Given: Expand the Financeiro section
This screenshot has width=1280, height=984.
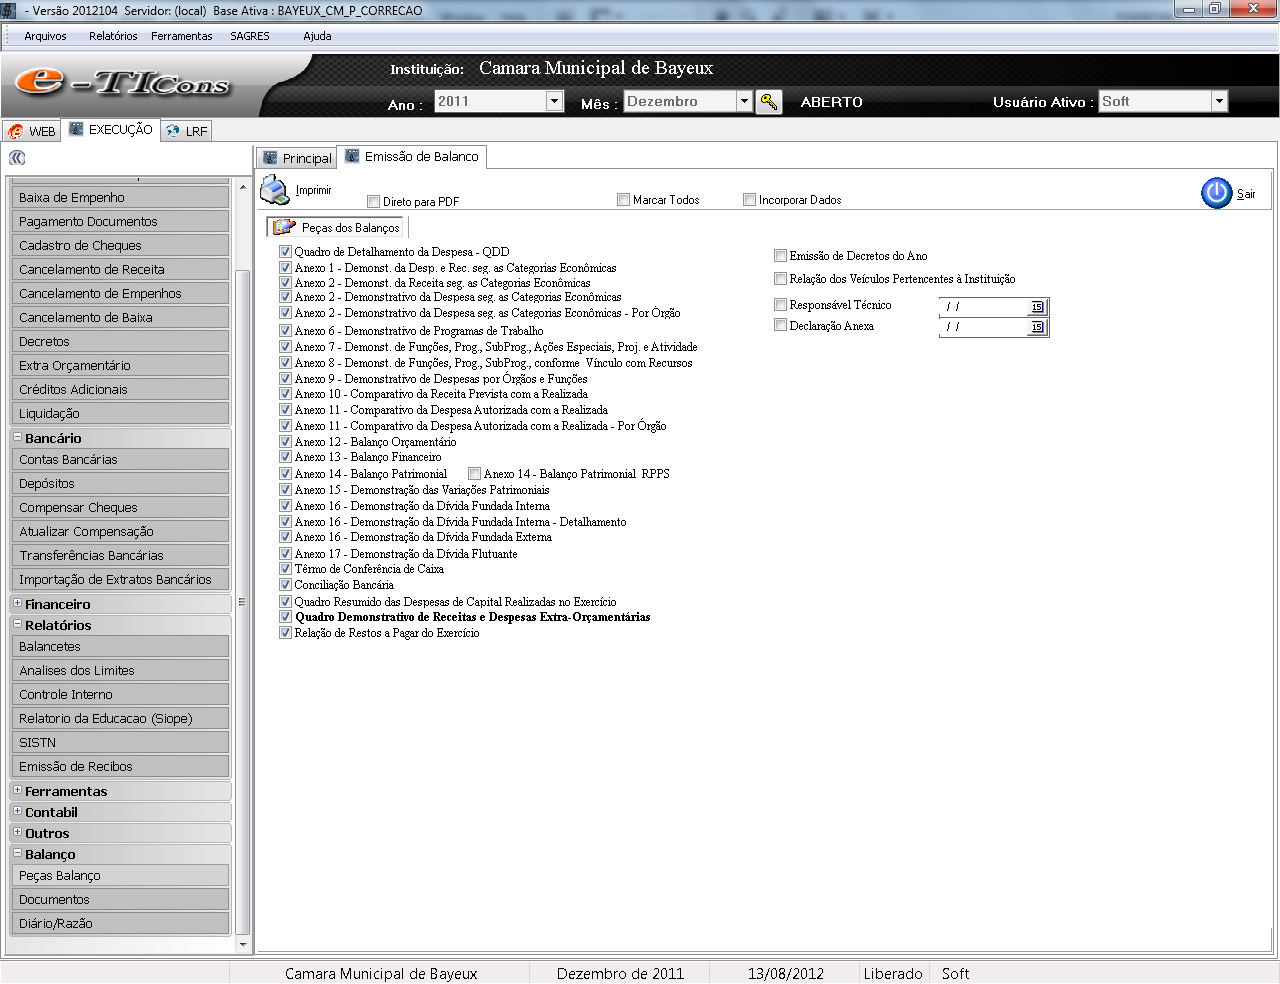Looking at the screenshot, I should (17, 603).
